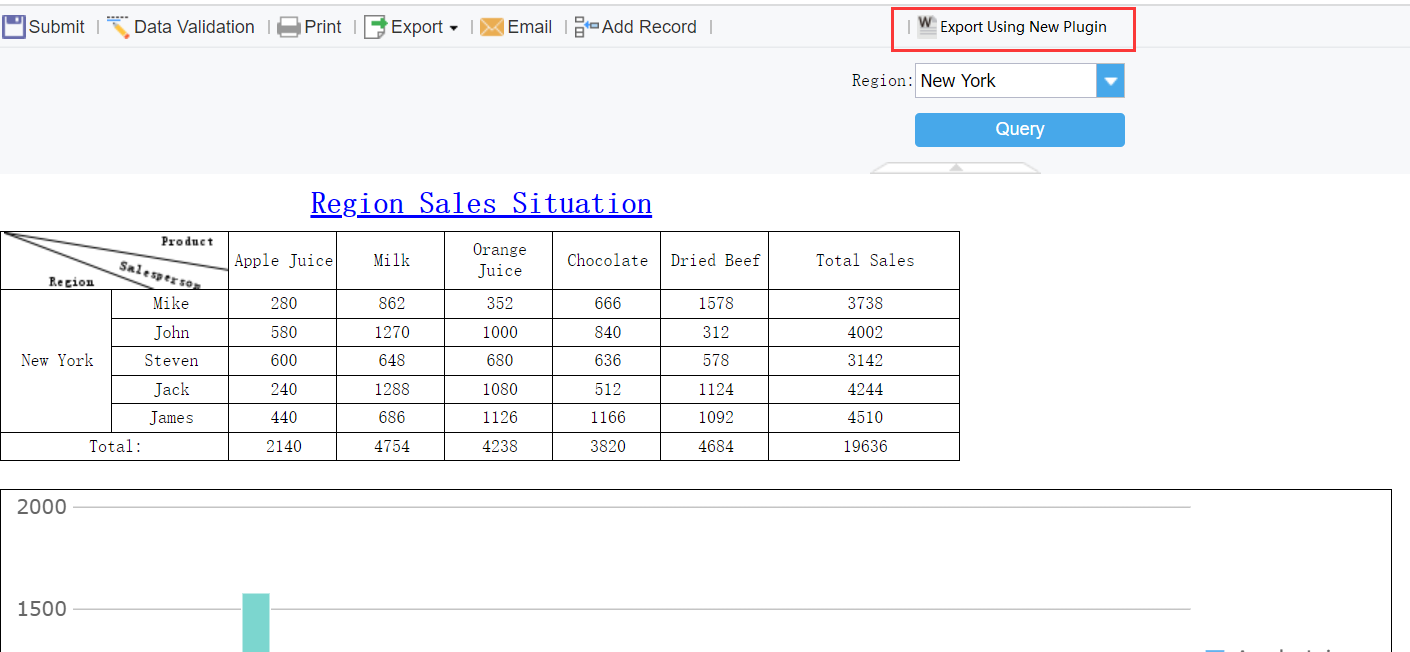Select salesperson John cell
1410x652 pixels.
pyautogui.click(x=170, y=333)
